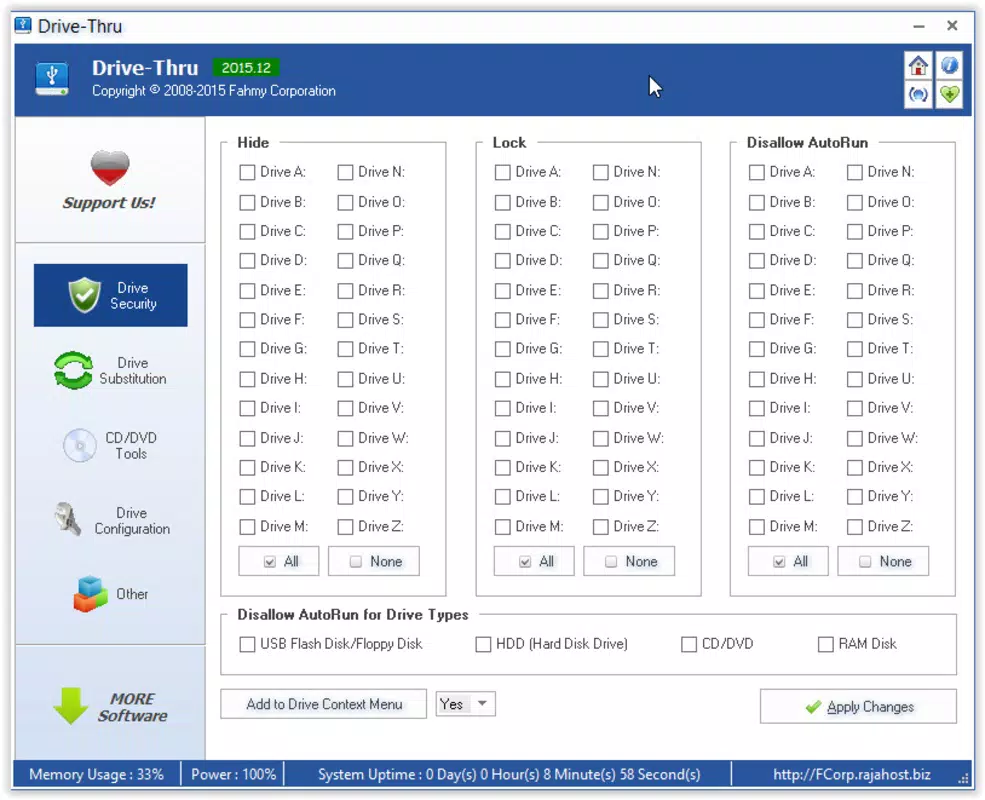The height and width of the screenshot is (800, 985).
Task: Click the red Support Us heart
Action: tap(110, 168)
